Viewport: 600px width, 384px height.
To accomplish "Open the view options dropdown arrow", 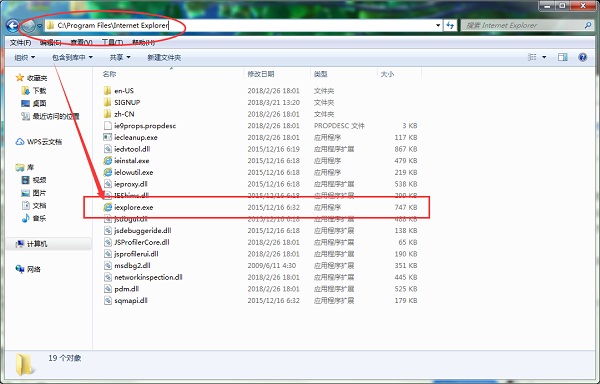I will pos(544,57).
